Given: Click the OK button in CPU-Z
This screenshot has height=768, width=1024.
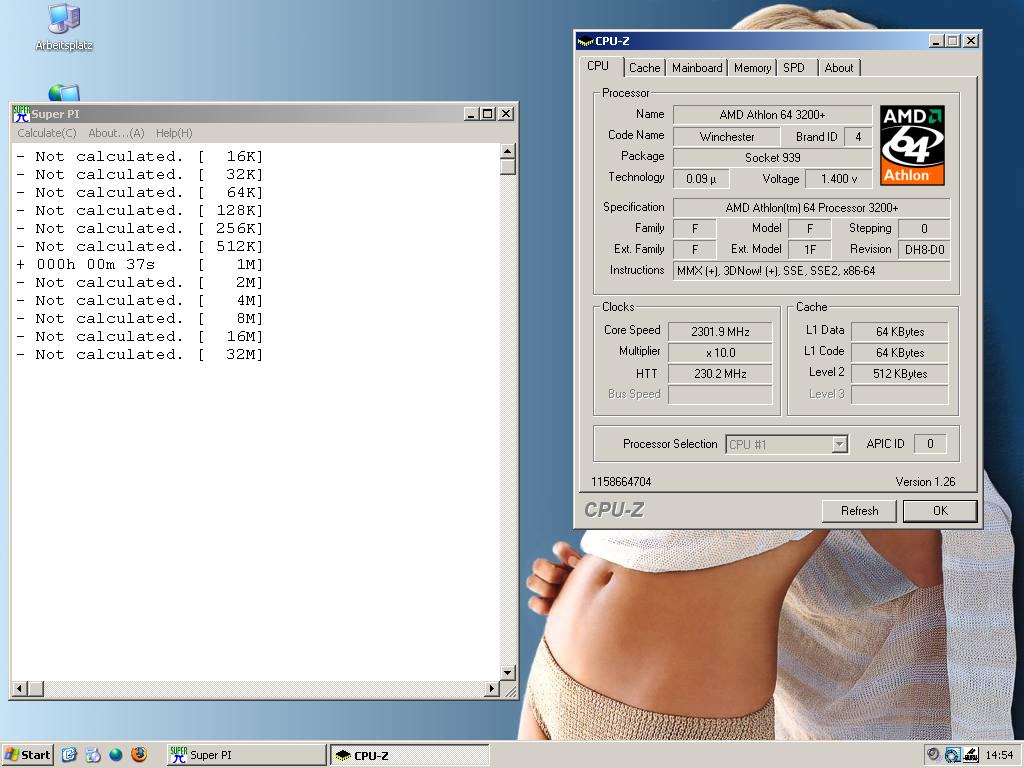Looking at the screenshot, I should click(x=940, y=511).
